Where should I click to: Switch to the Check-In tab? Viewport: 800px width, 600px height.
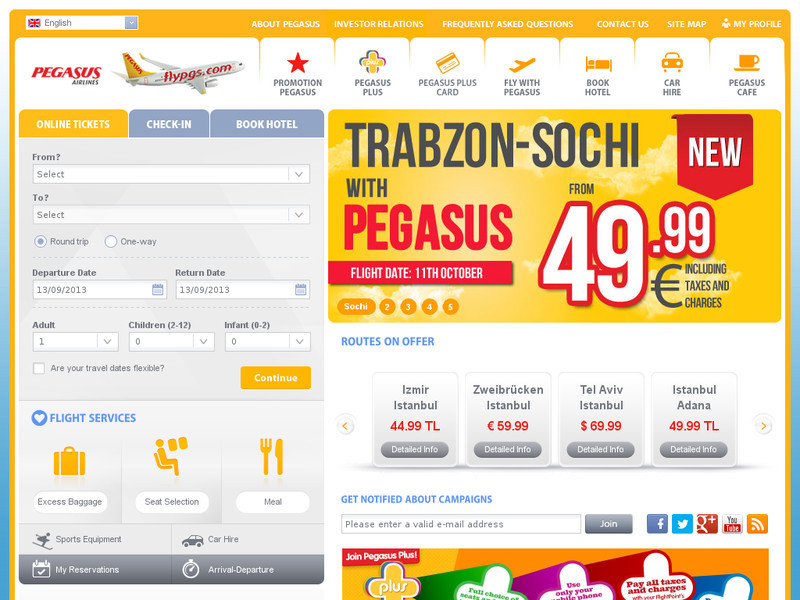coord(169,124)
